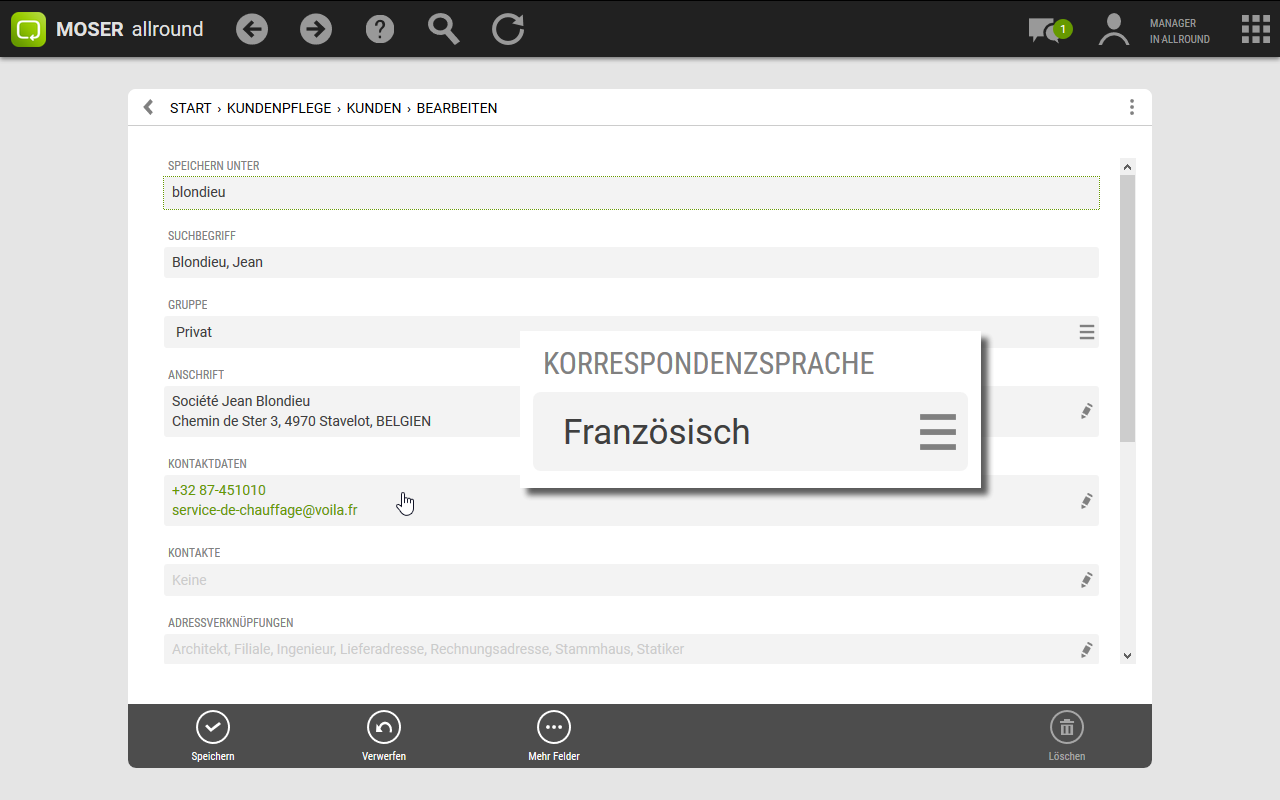Go to KUNDEN in breadcrumb
The height and width of the screenshot is (800, 1280).
374,108
